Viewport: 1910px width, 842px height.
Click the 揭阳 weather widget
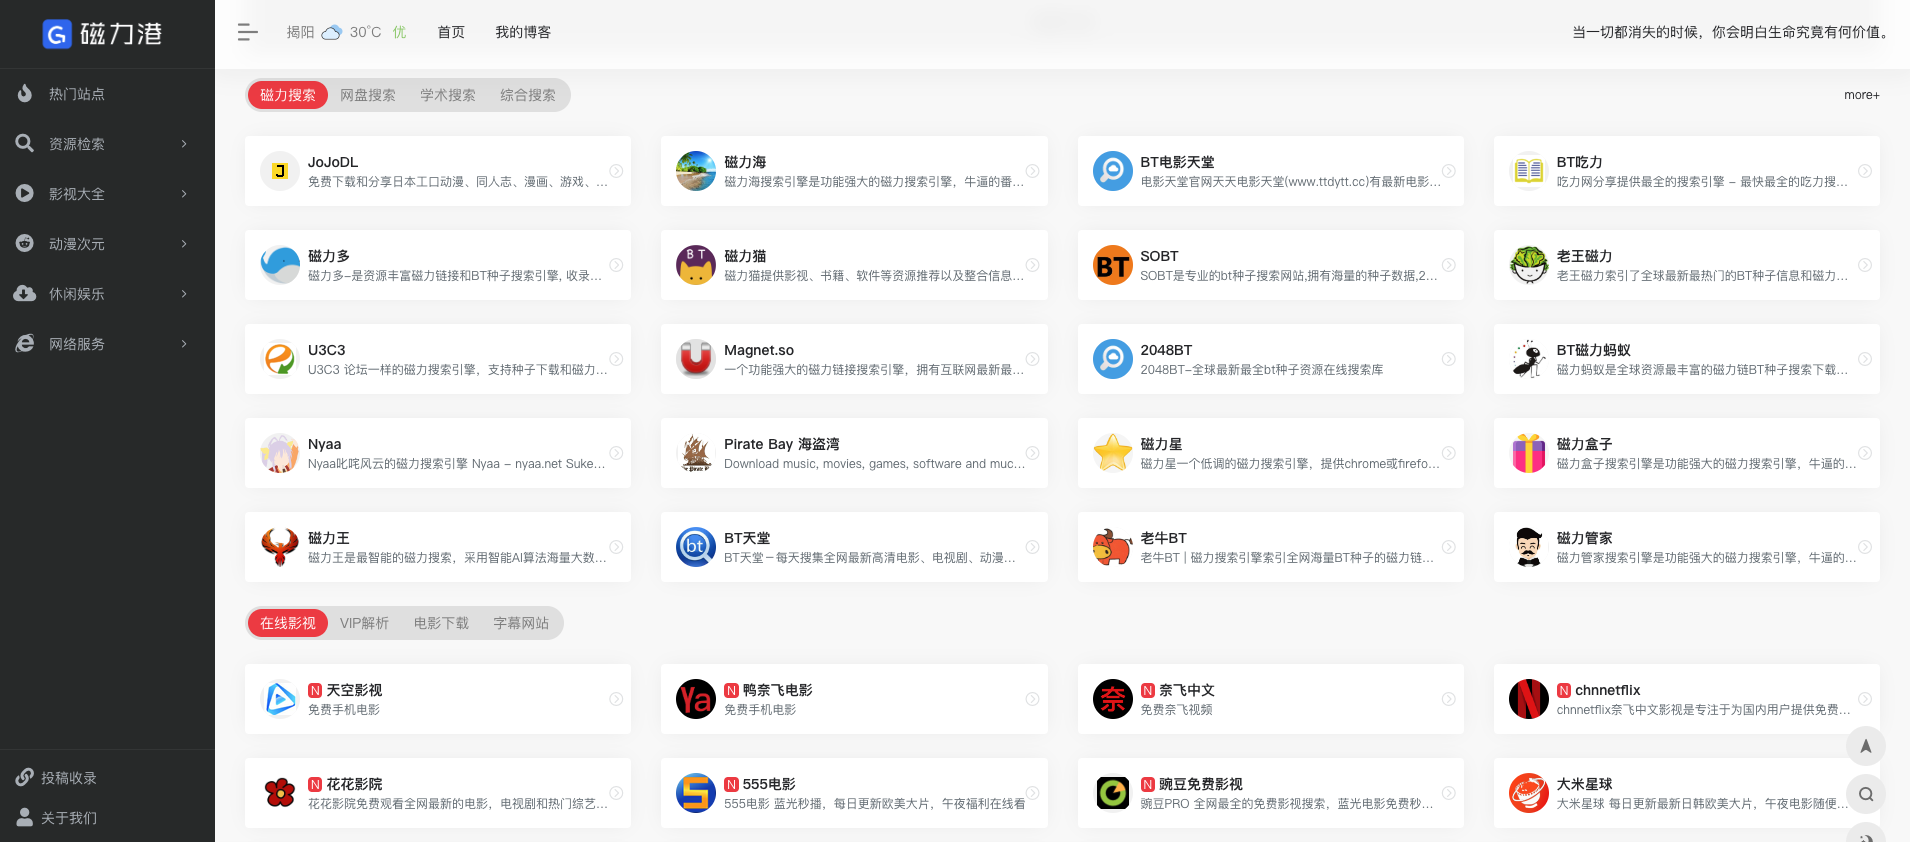pos(346,32)
